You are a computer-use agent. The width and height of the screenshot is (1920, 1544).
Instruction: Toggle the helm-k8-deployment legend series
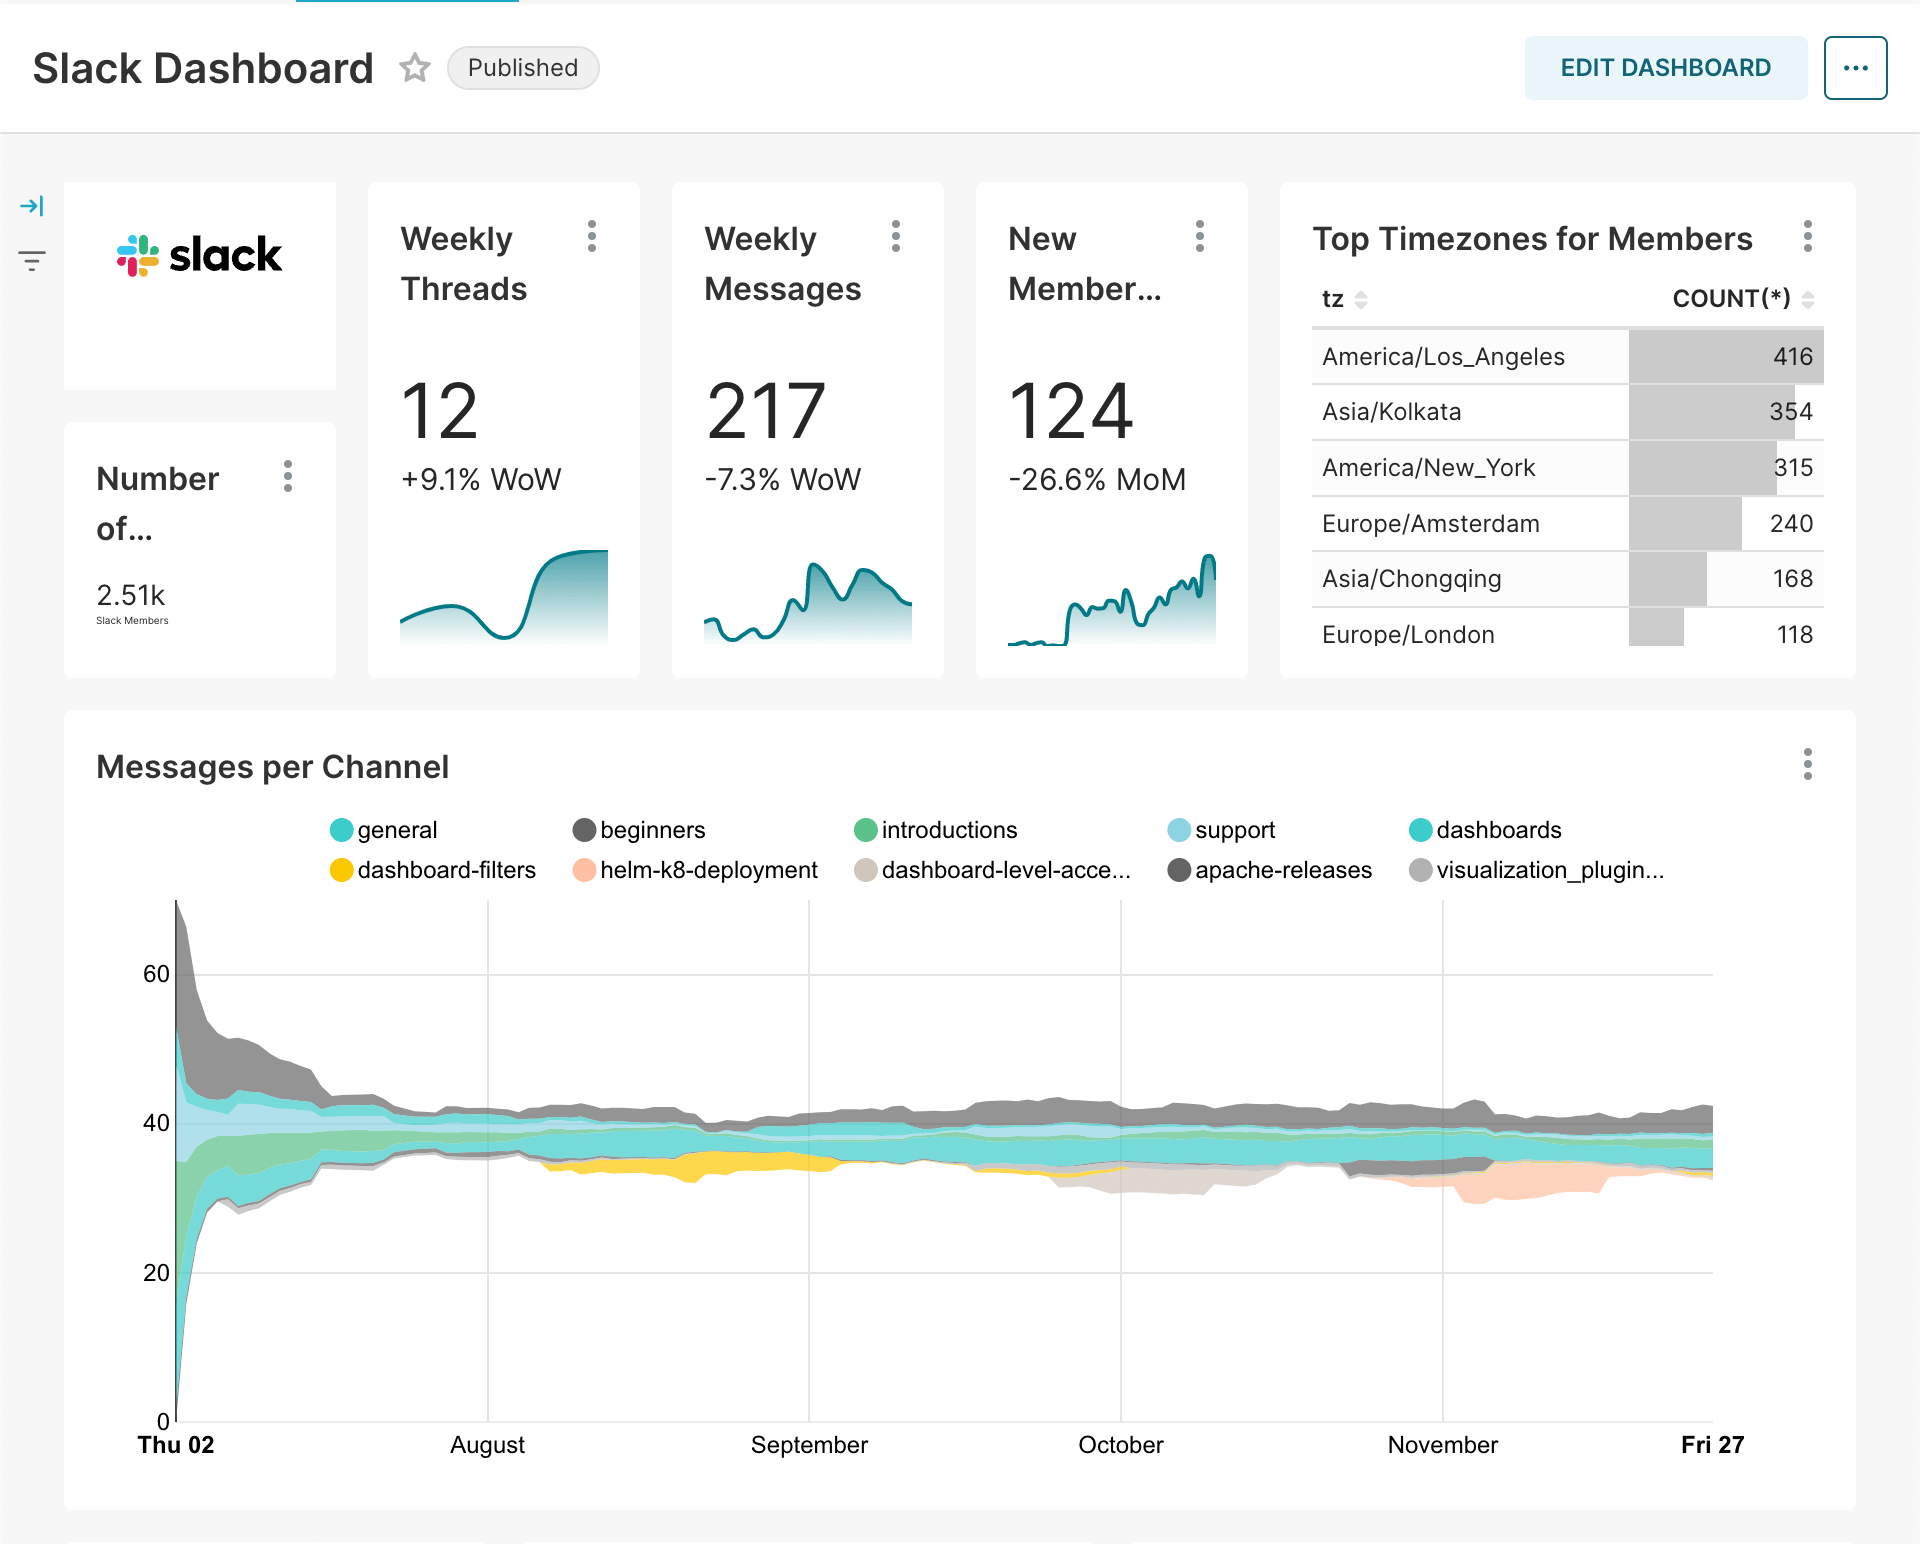pos(707,870)
